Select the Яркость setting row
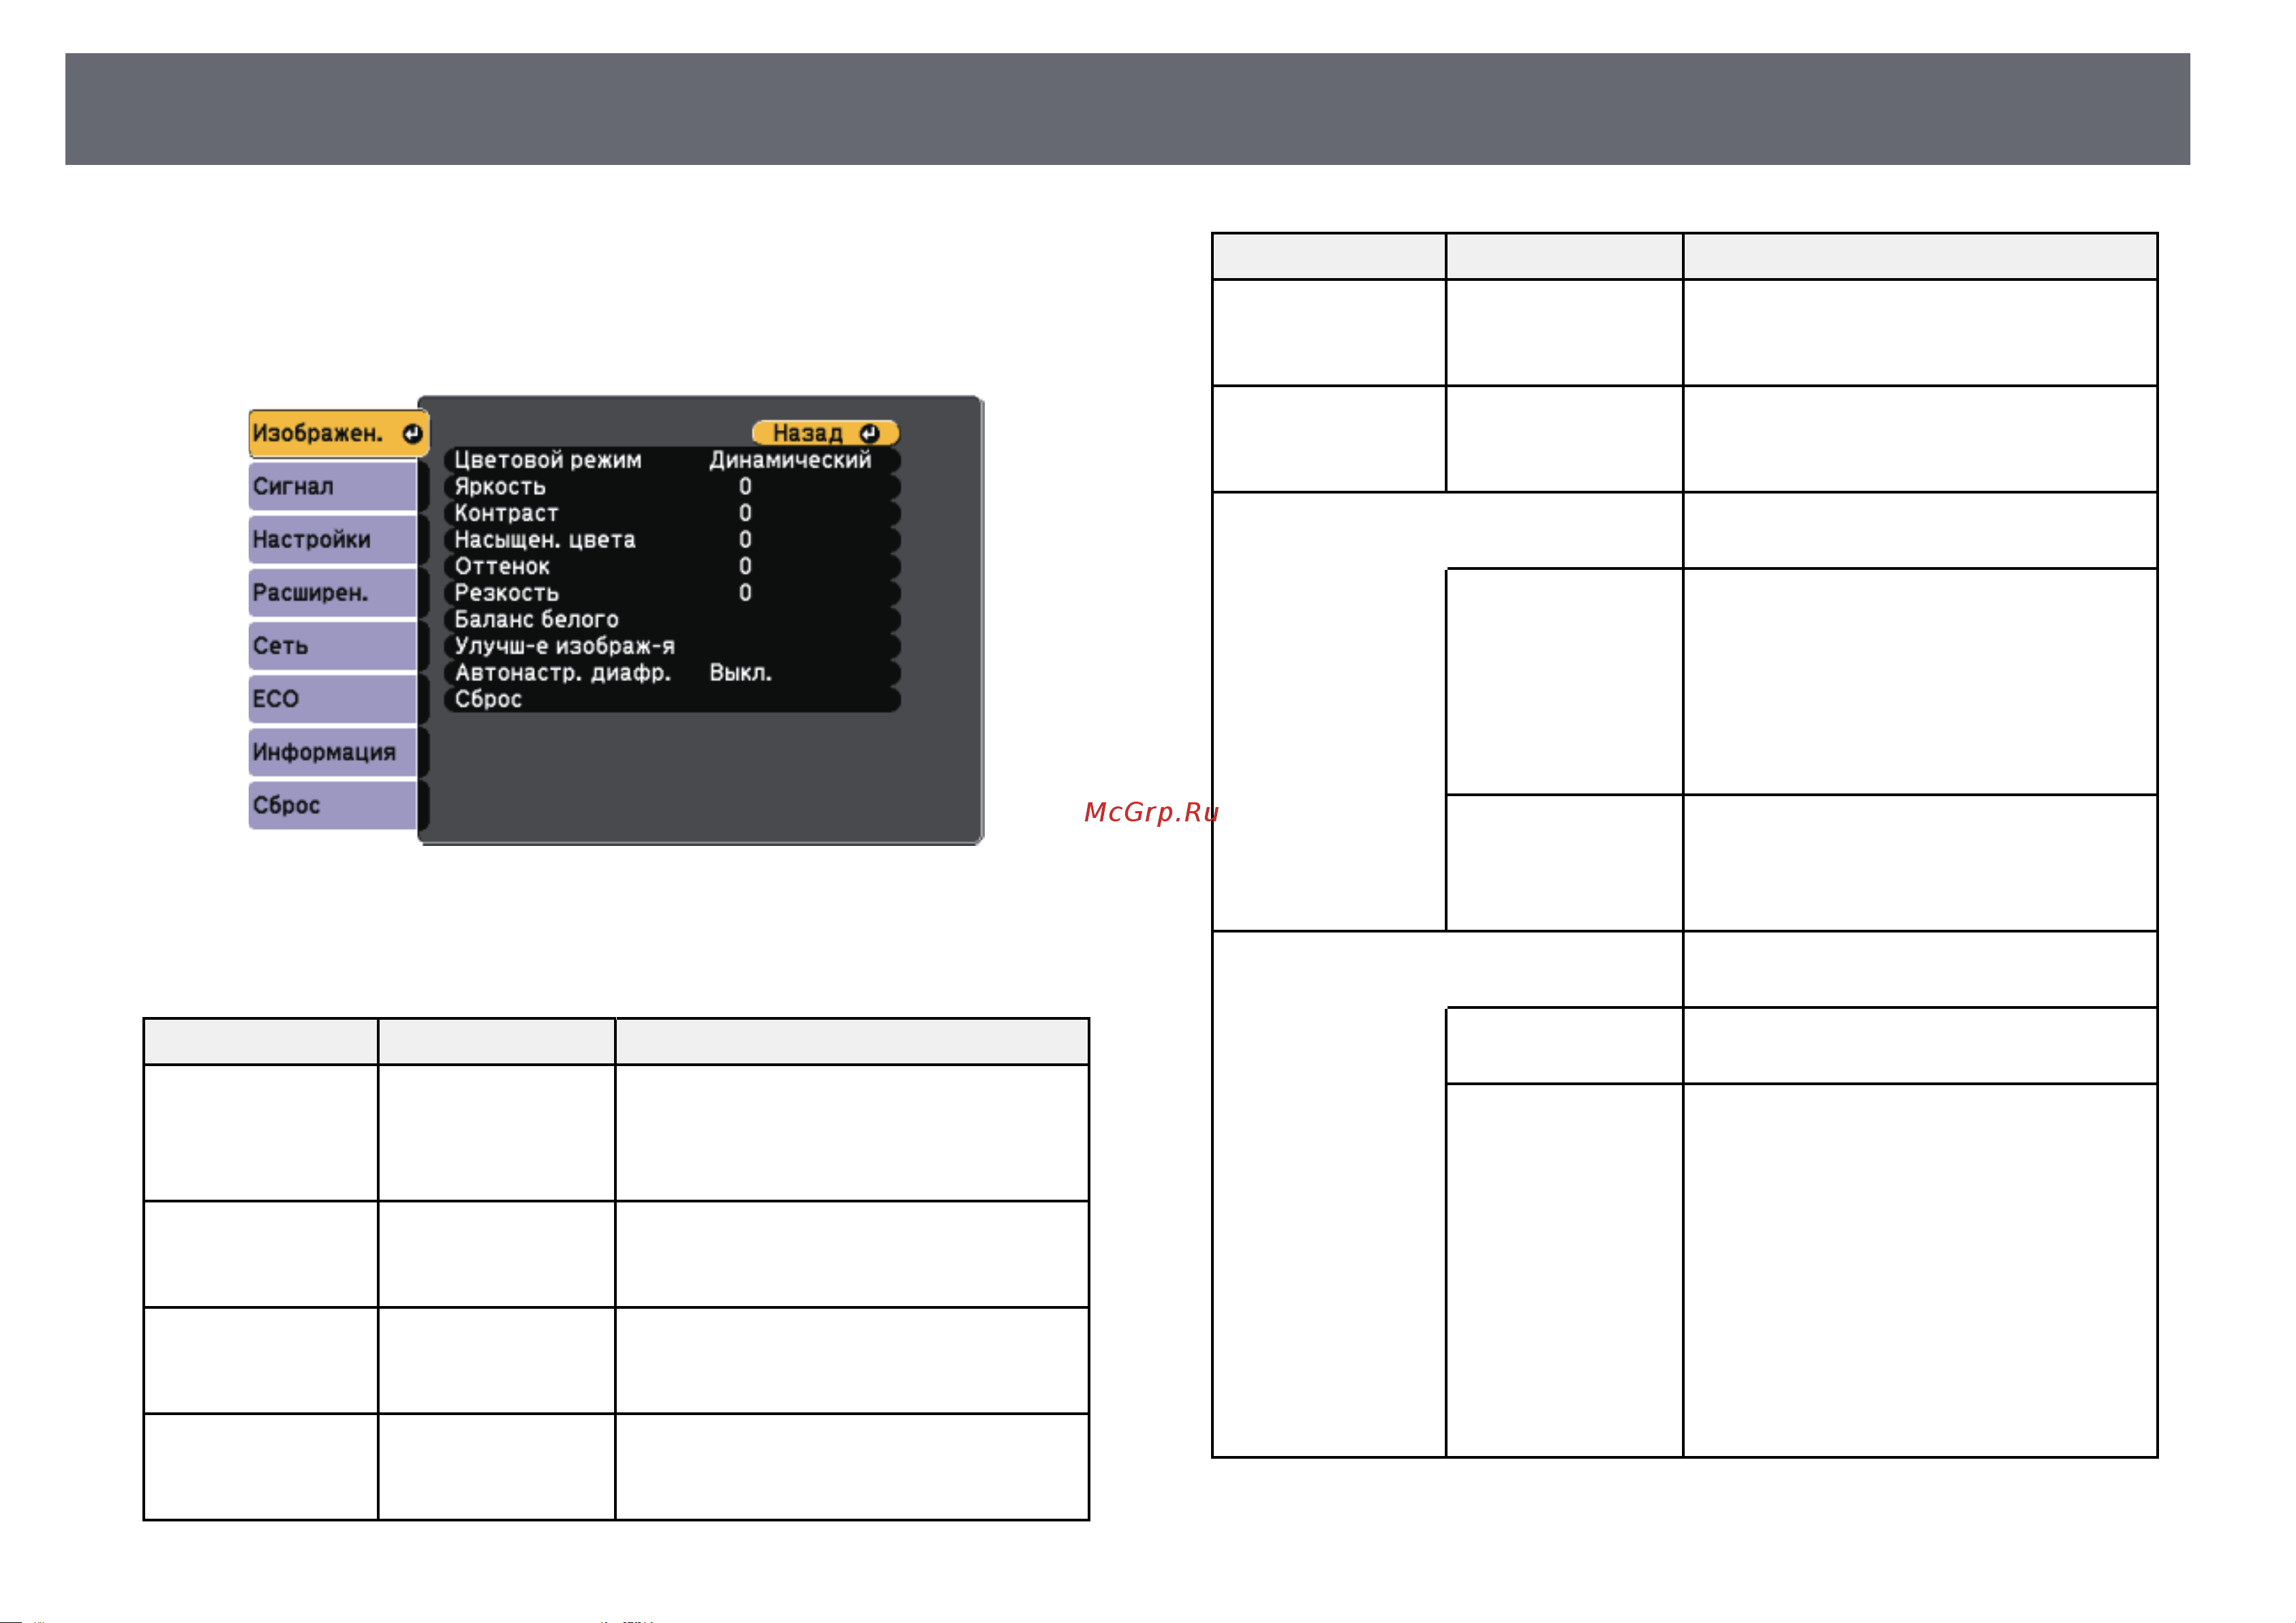Viewport: 2296px width, 1623px height. pos(672,487)
